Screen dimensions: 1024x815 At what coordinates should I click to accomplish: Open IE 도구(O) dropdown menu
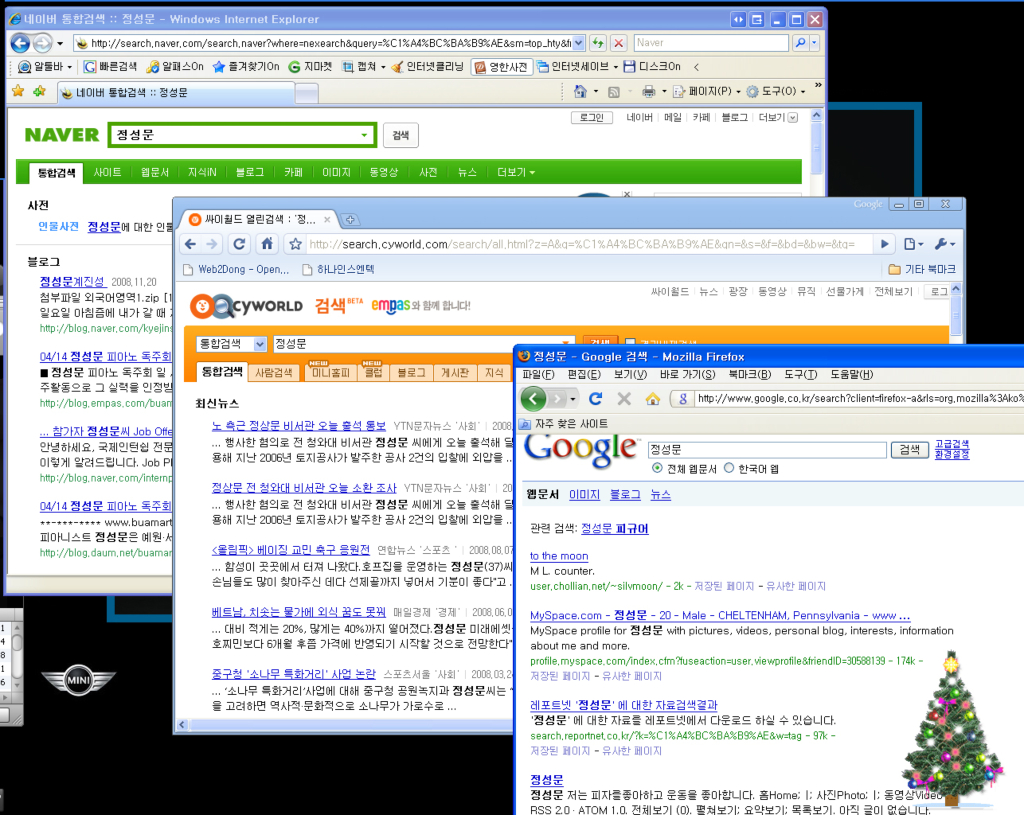click(776, 91)
